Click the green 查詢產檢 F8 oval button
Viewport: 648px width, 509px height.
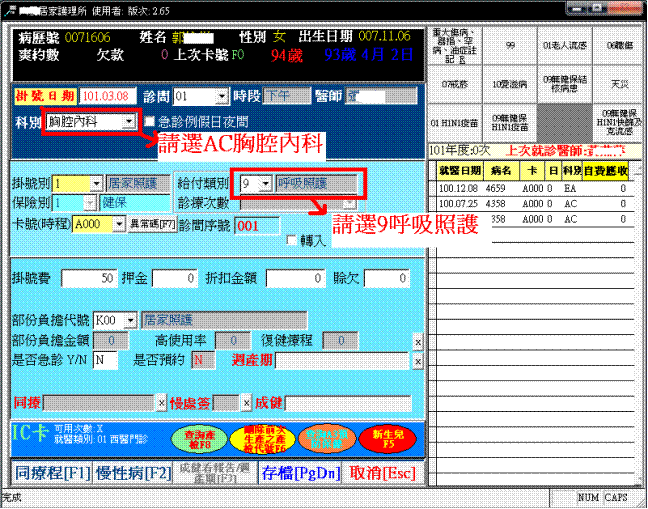193,437
